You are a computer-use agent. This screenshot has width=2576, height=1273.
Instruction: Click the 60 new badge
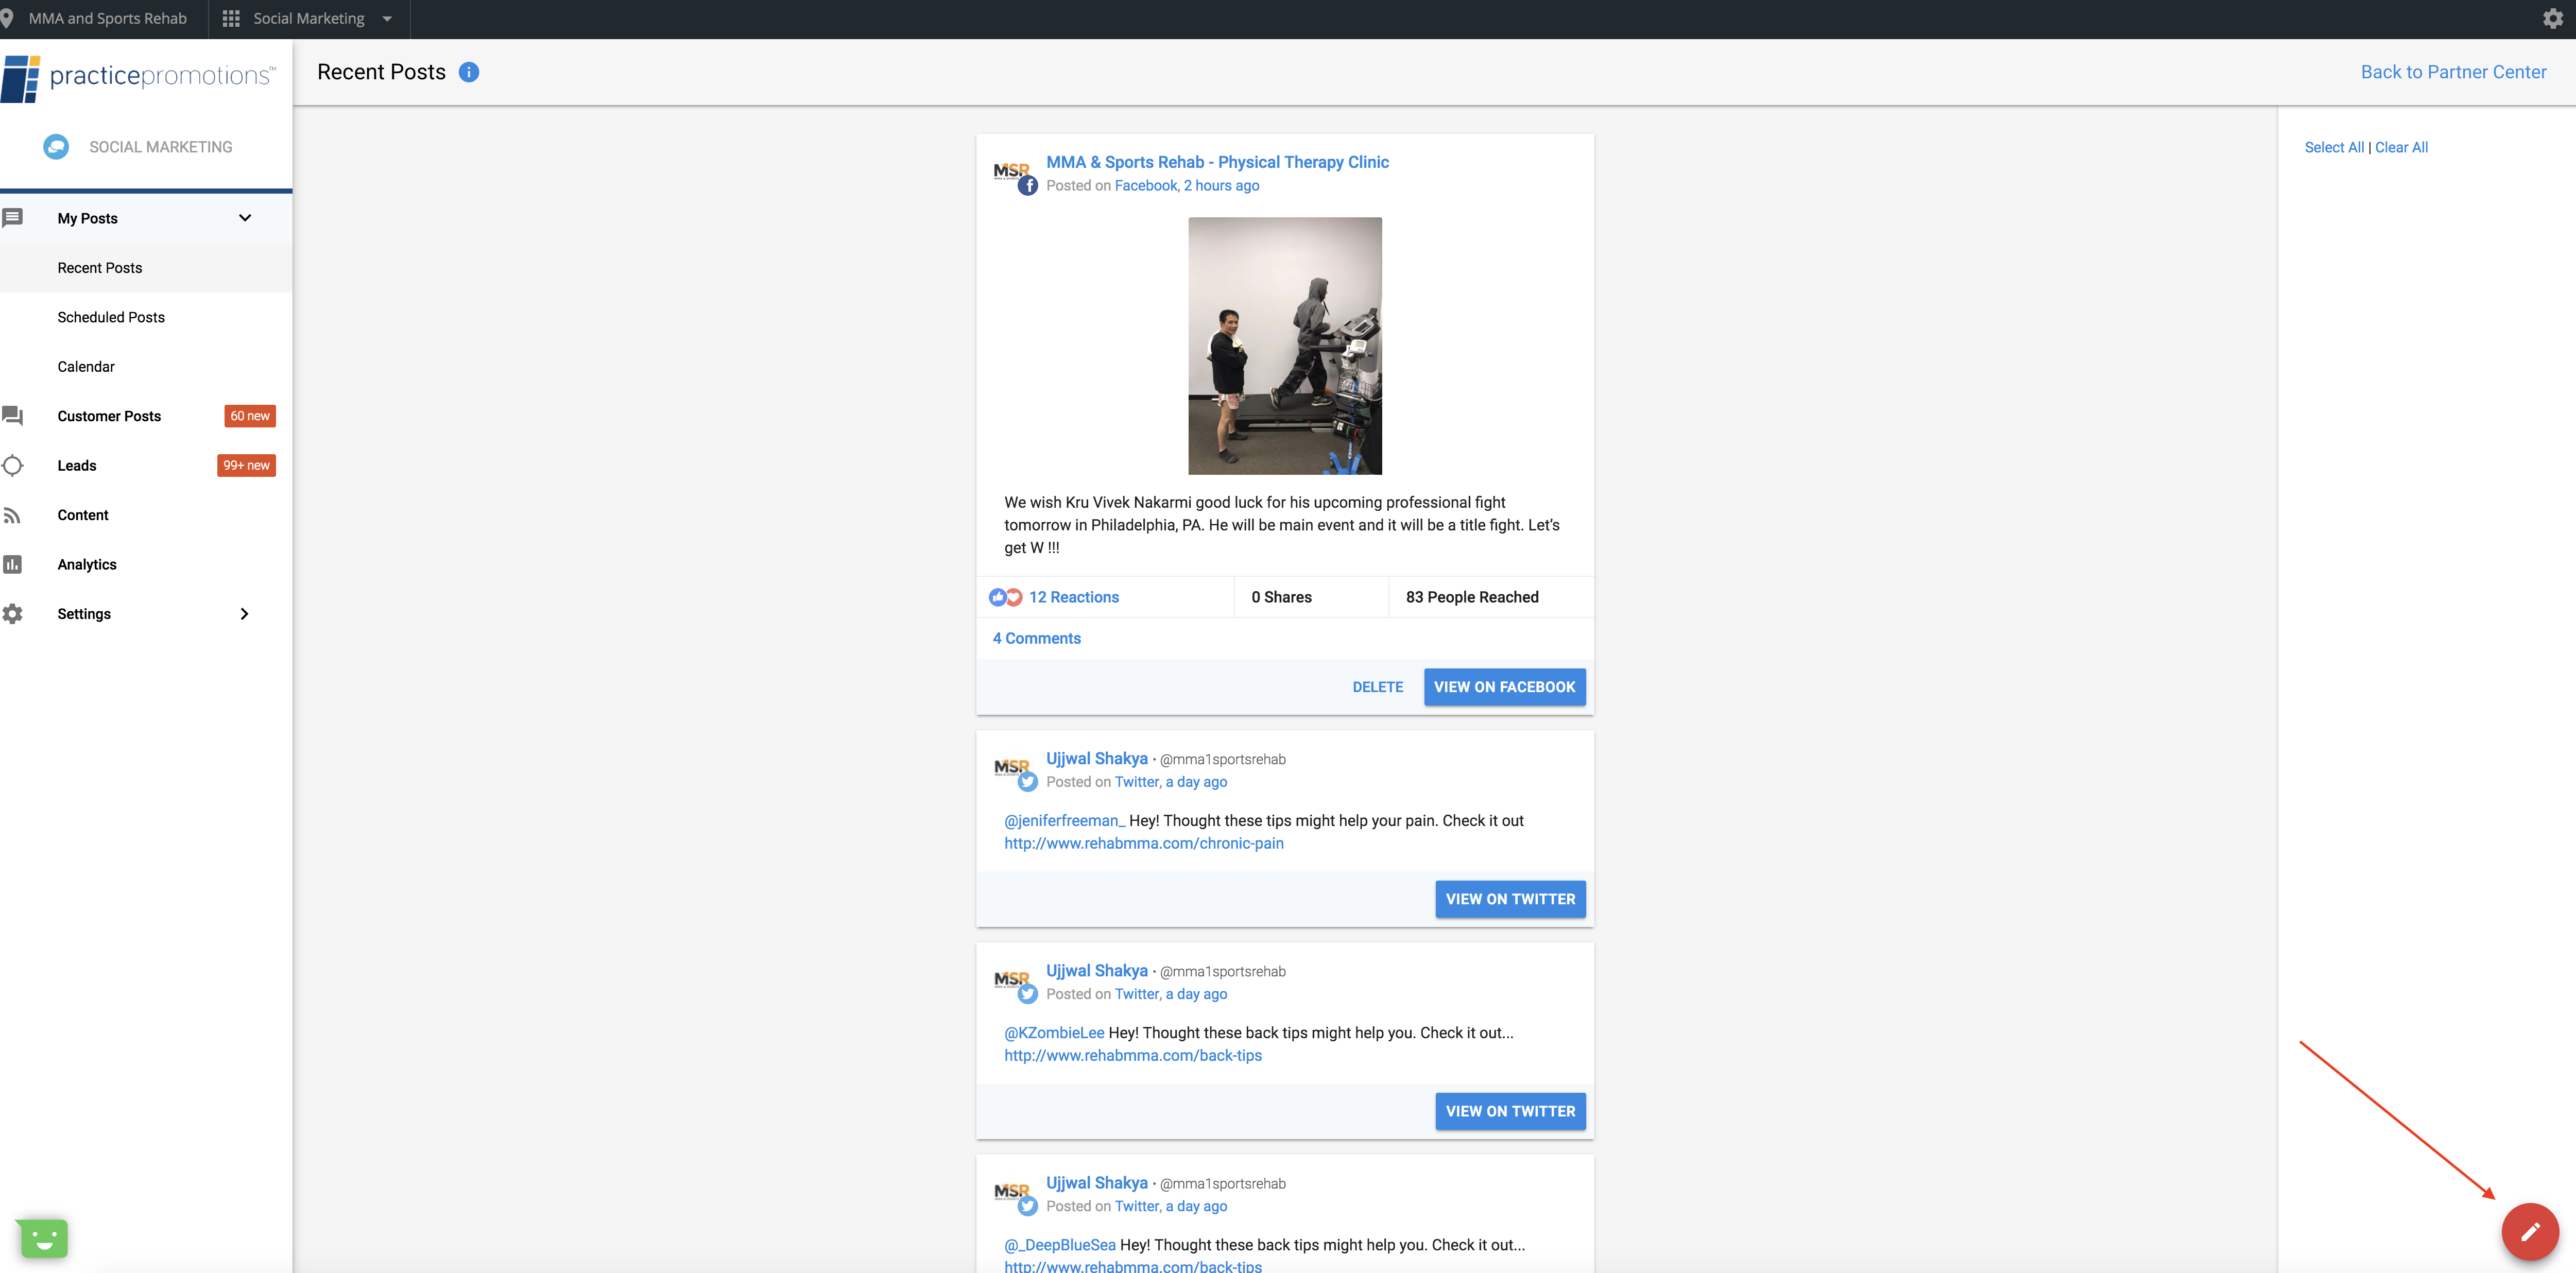250,416
